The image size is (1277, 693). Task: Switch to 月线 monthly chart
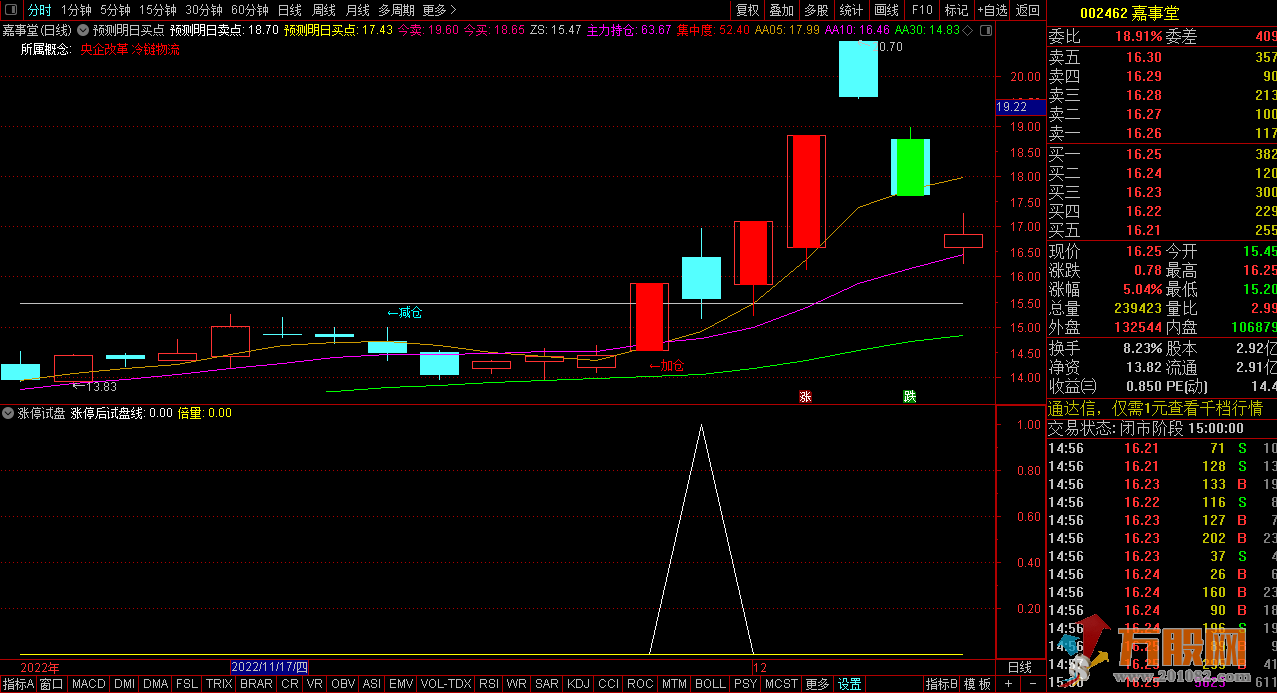click(x=357, y=10)
